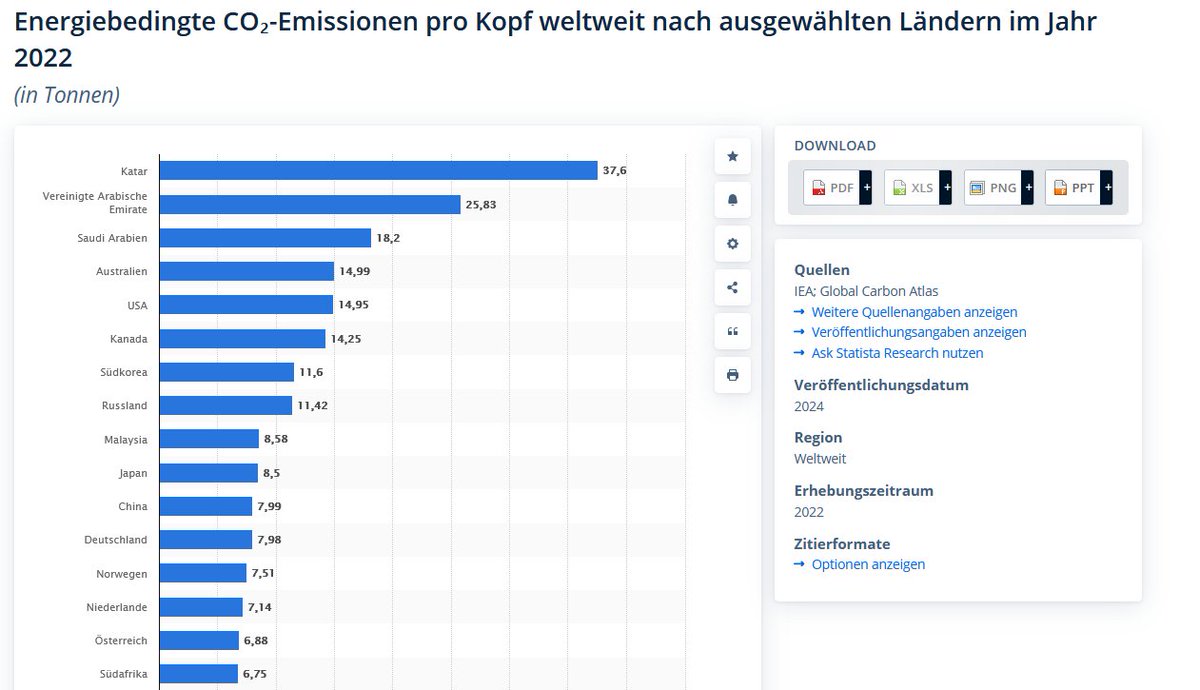Screen dimensions: 1200x690
Task: Click the value label 8,58
Action: pos(276,439)
